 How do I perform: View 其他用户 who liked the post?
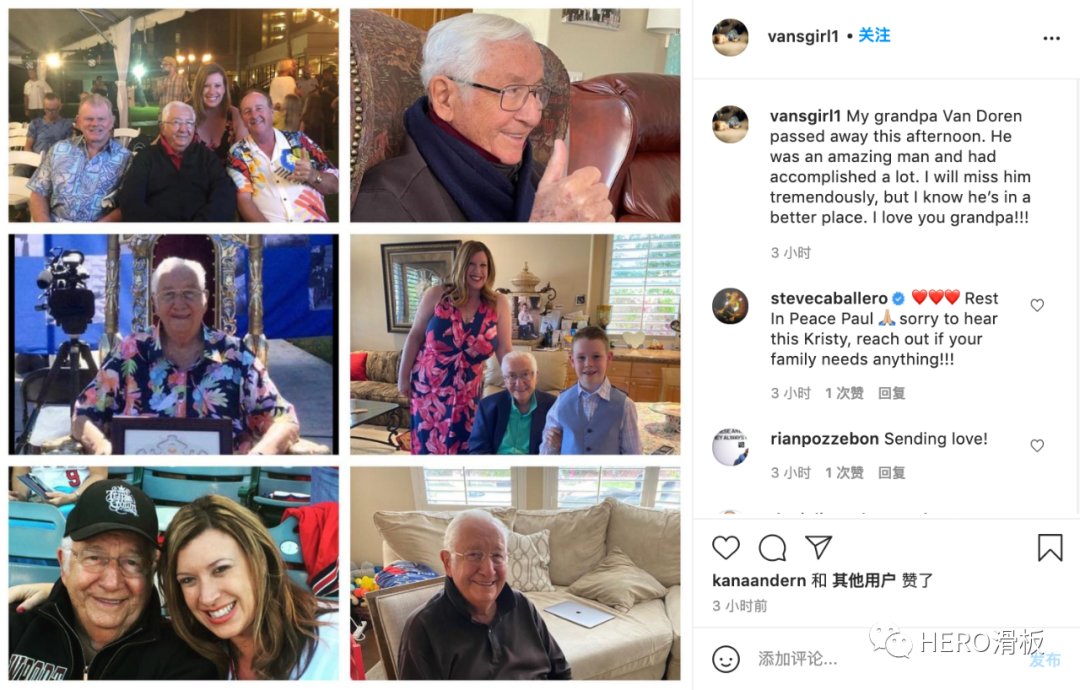tap(864, 581)
